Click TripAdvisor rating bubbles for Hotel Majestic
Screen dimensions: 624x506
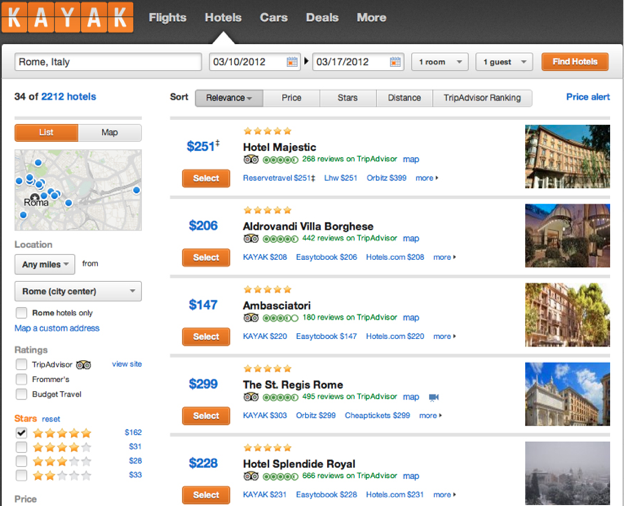point(281,160)
